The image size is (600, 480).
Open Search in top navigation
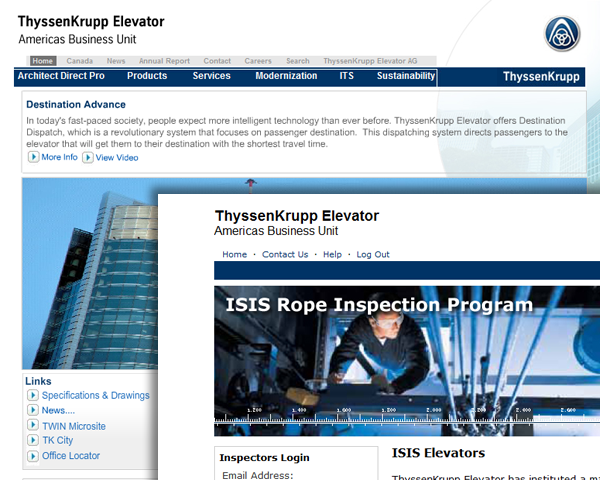298,61
